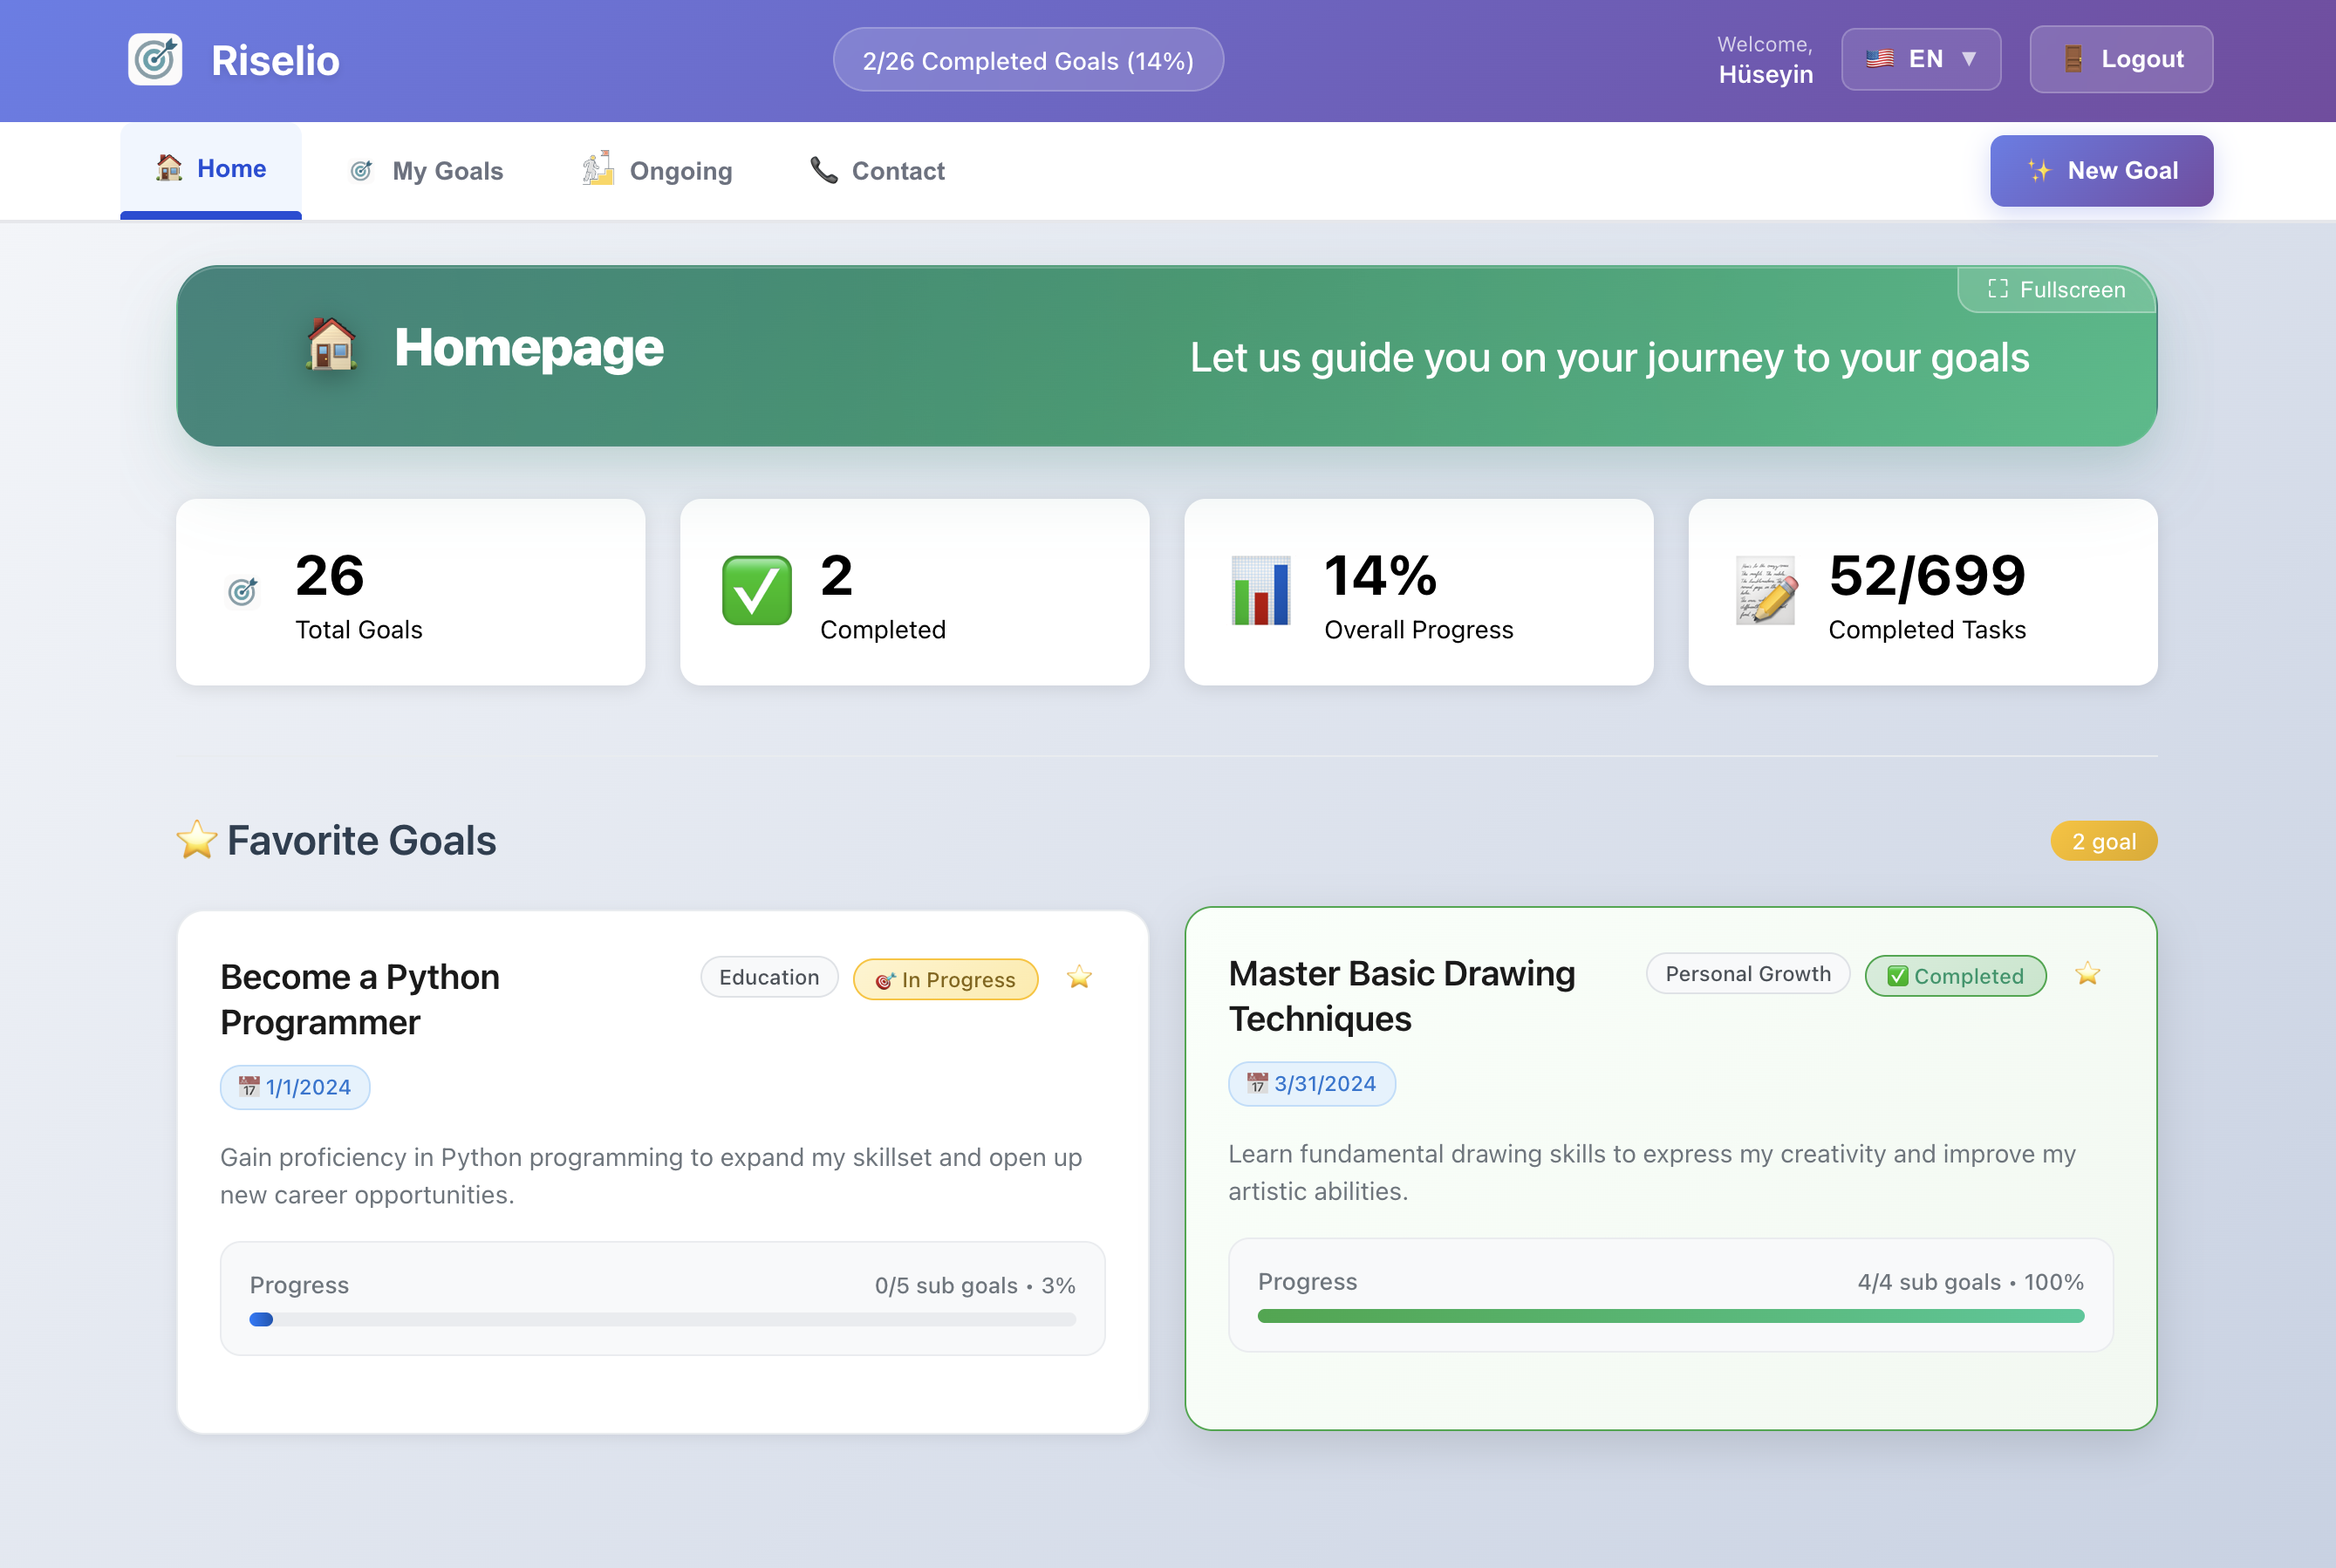Switch to the My Goals tab

tap(447, 170)
